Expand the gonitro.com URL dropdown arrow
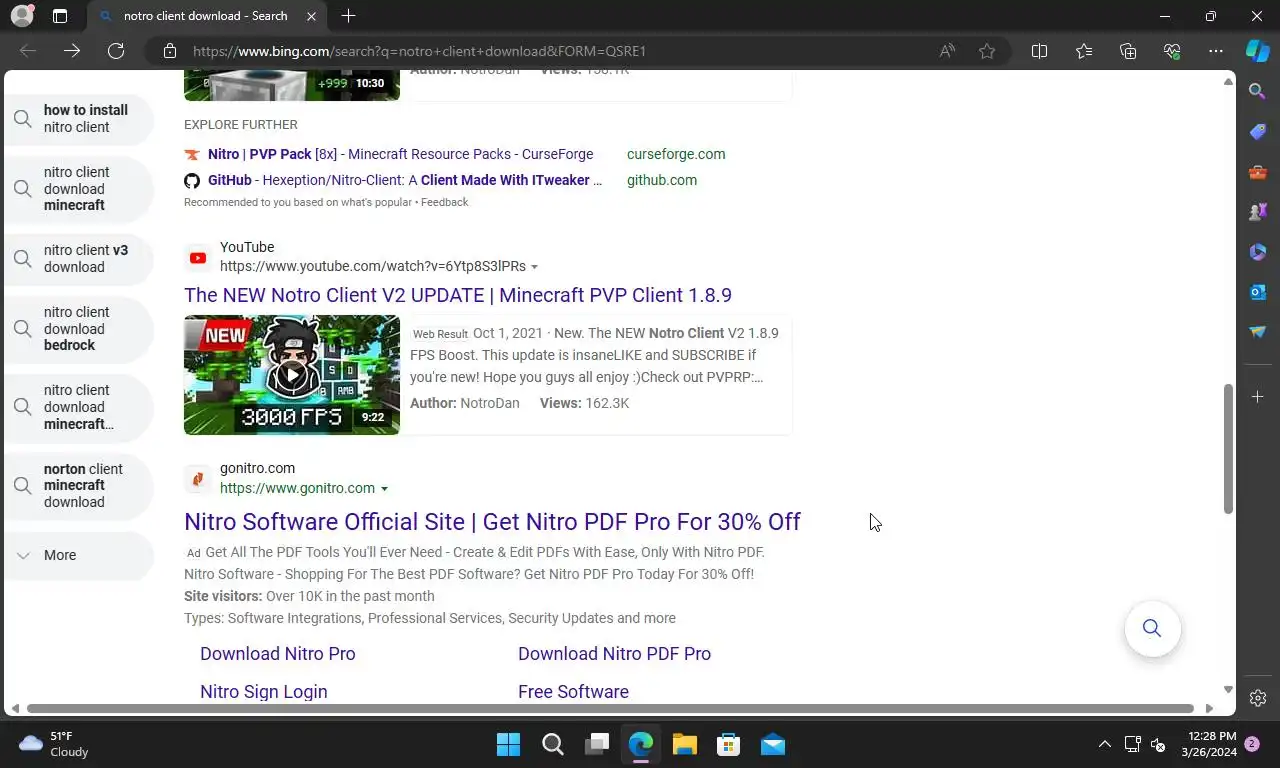The height and width of the screenshot is (768, 1280). point(384,489)
